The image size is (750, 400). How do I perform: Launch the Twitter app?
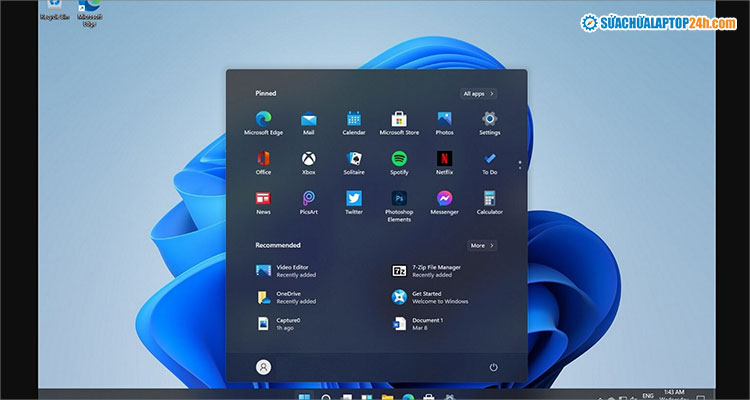coord(354,202)
